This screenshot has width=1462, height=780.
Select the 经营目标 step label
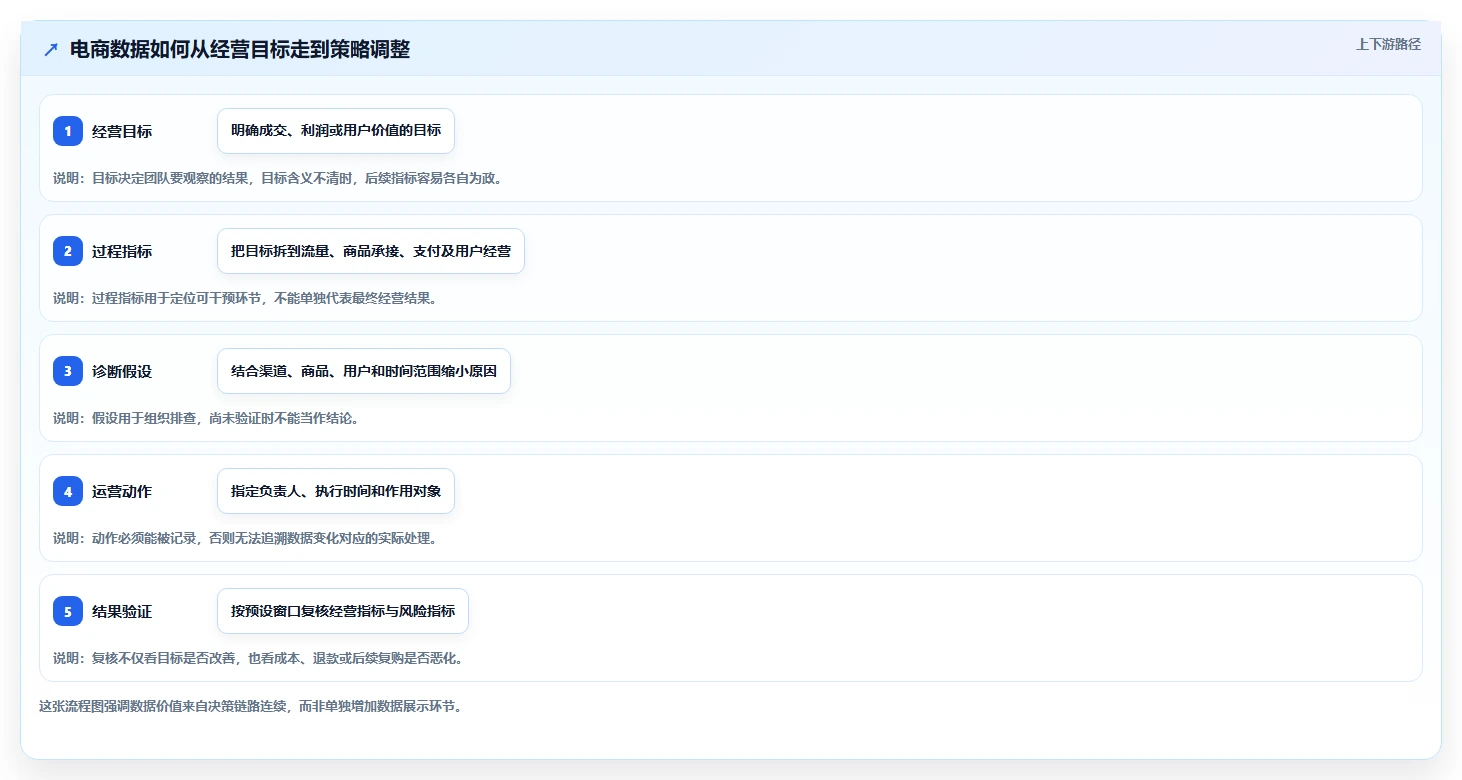pyautogui.click(x=122, y=131)
